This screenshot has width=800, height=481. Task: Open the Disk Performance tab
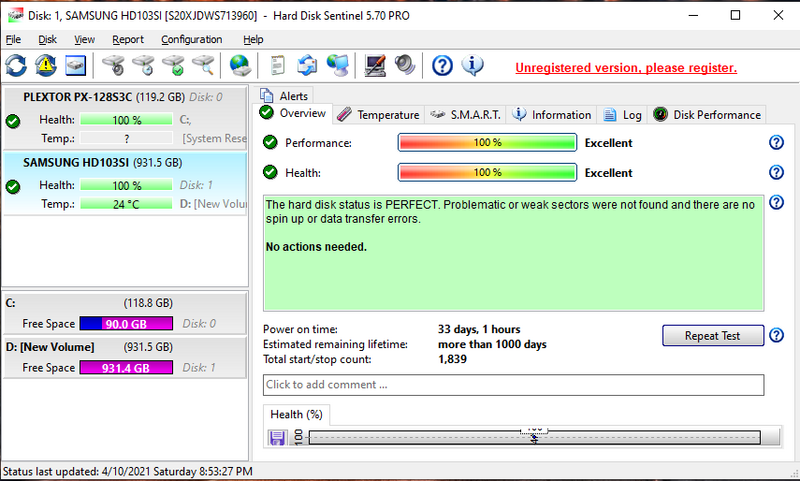pos(707,115)
